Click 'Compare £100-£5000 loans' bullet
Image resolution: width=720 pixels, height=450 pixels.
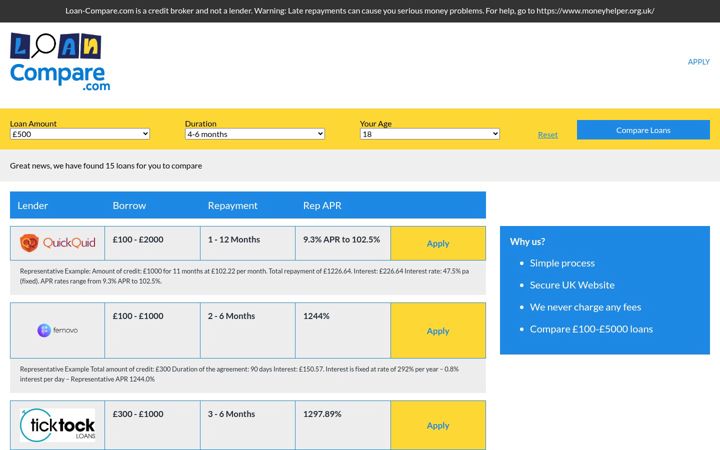point(591,329)
